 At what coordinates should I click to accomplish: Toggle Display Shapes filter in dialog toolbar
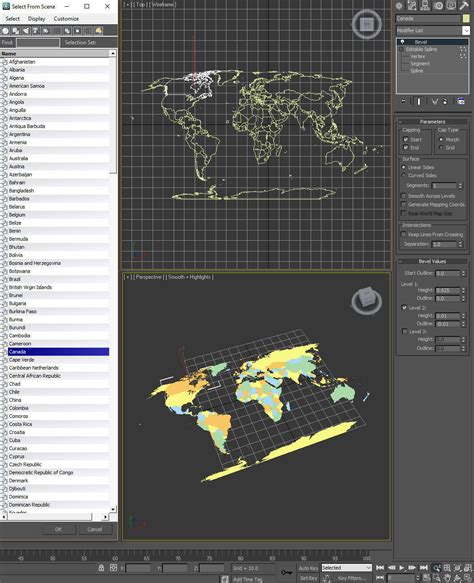click(16, 31)
